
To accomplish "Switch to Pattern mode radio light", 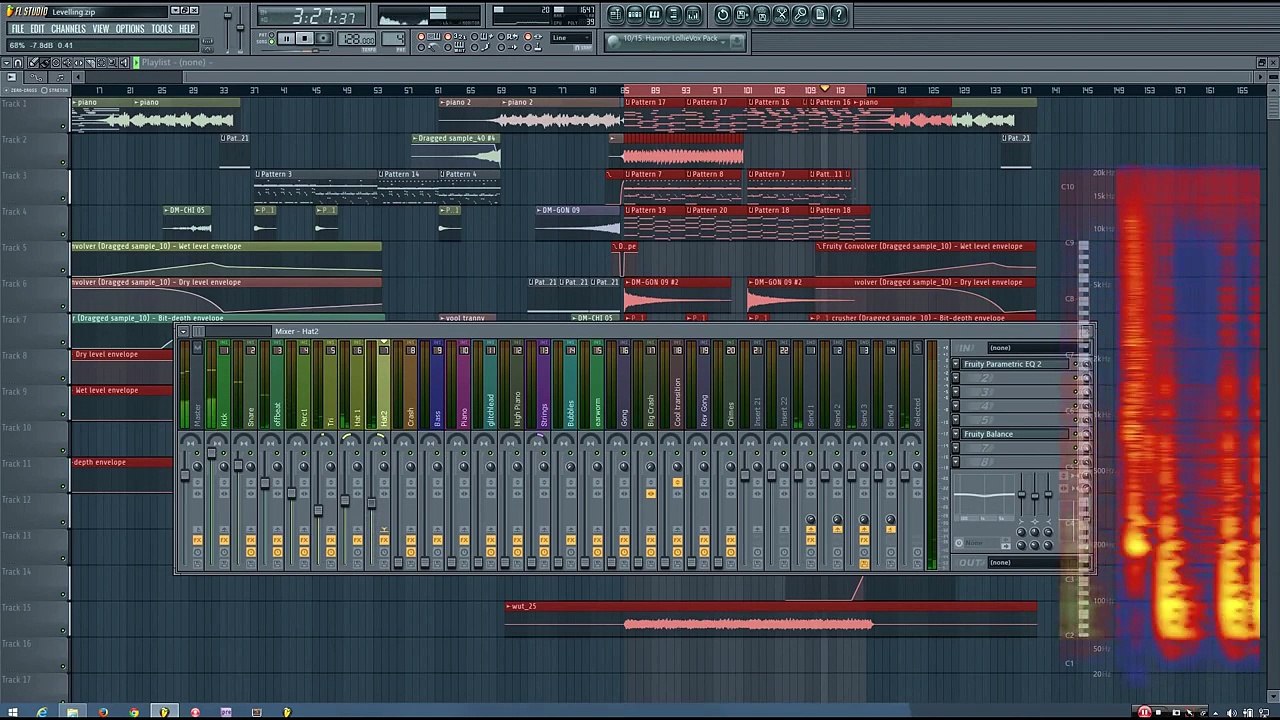I will pyautogui.click(x=271, y=34).
